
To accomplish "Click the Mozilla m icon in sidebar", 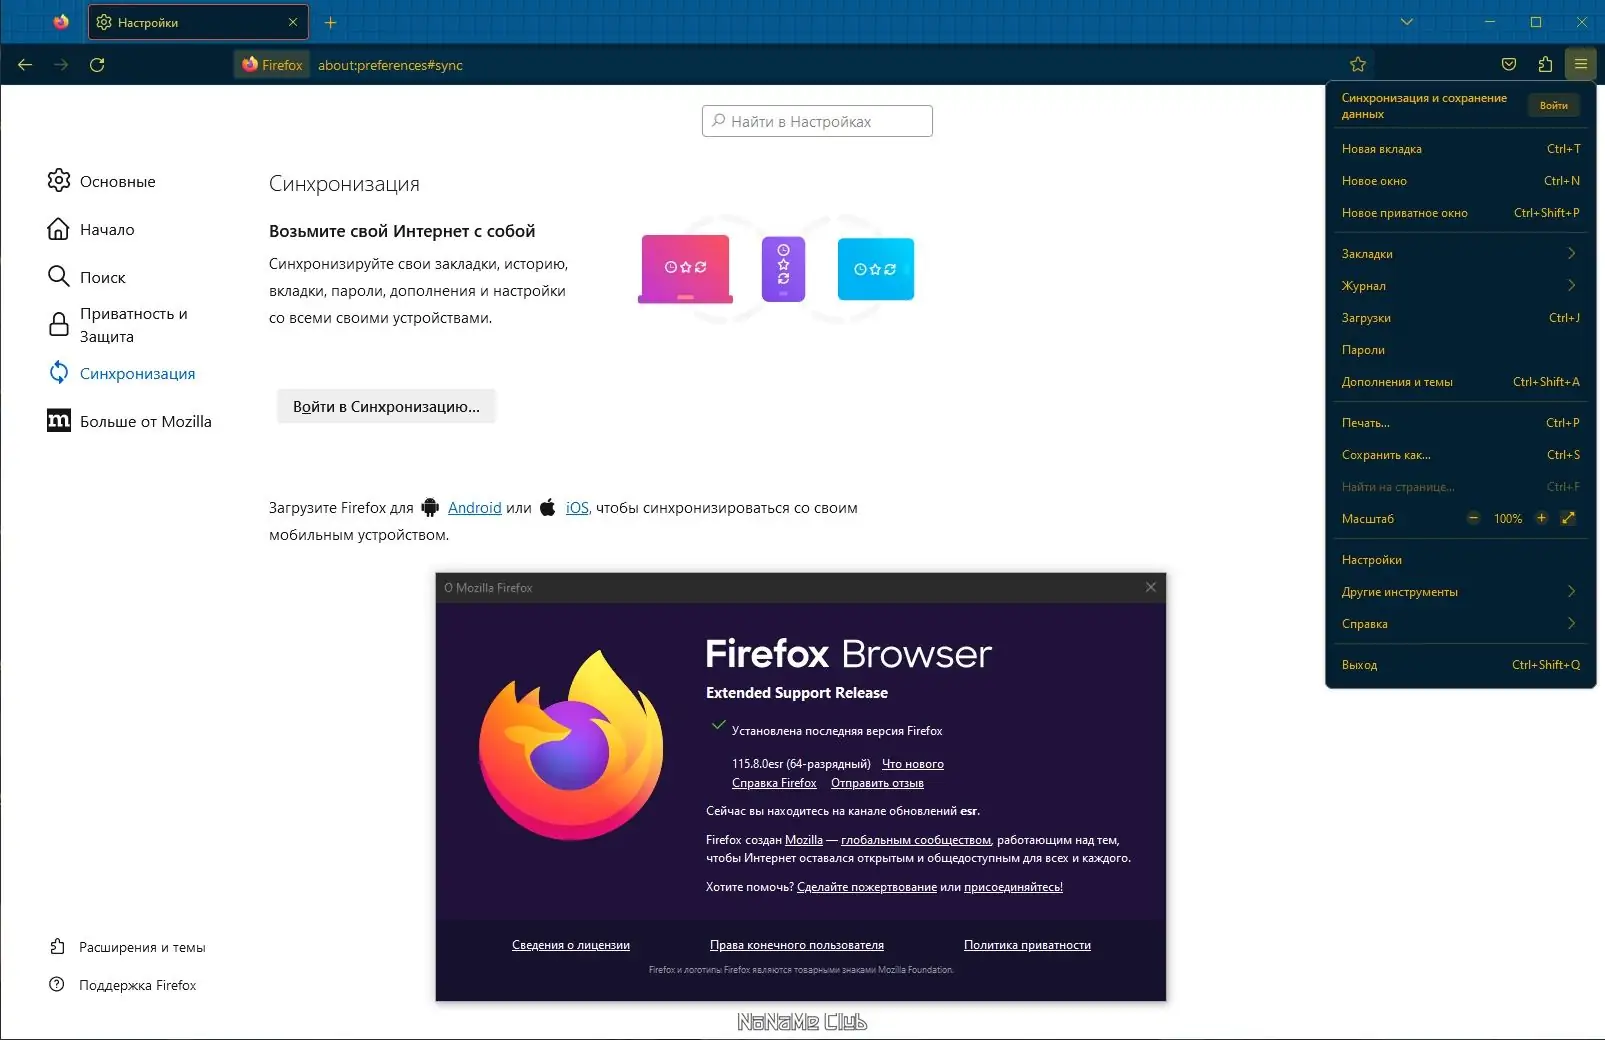I will pyautogui.click(x=59, y=421).
